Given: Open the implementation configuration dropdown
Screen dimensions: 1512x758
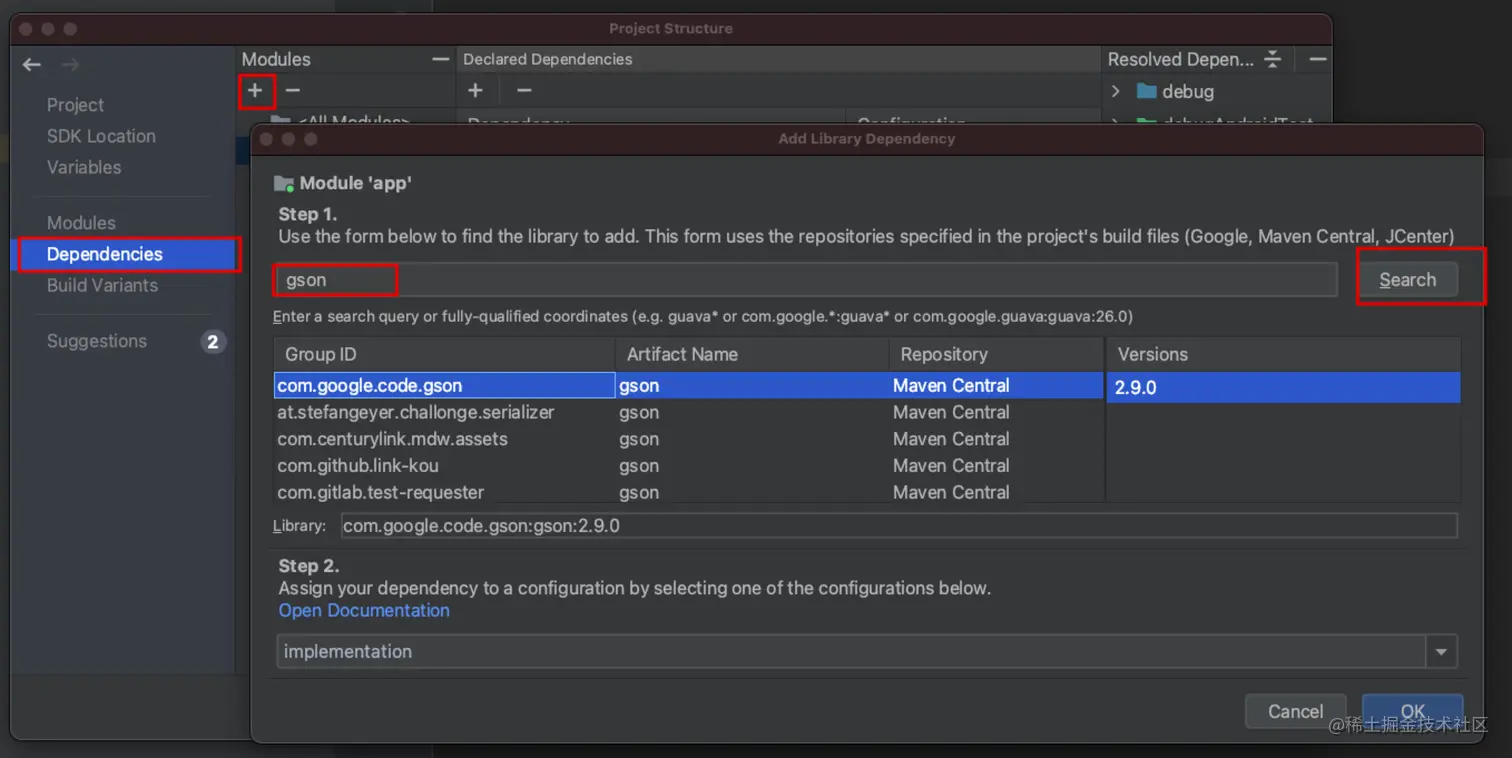Looking at the screenshot, I should (x=1441, y=652).
